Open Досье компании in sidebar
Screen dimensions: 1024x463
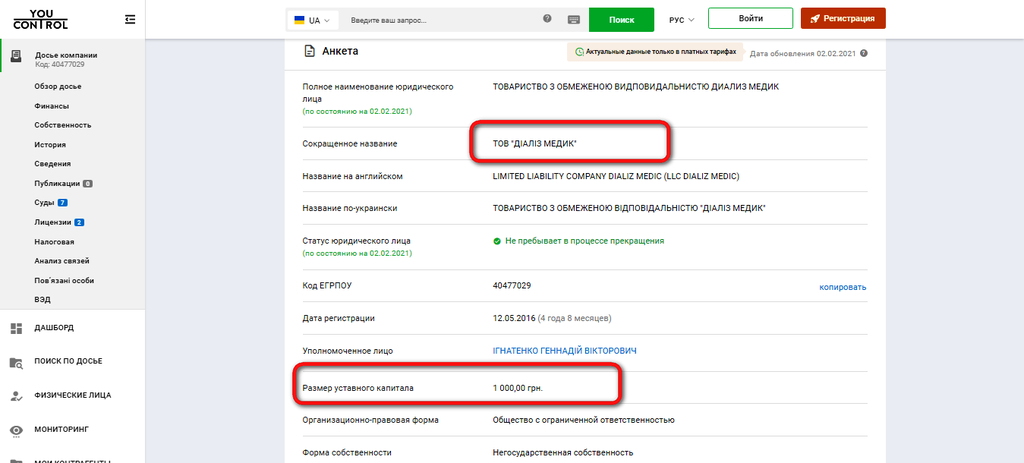66,56
